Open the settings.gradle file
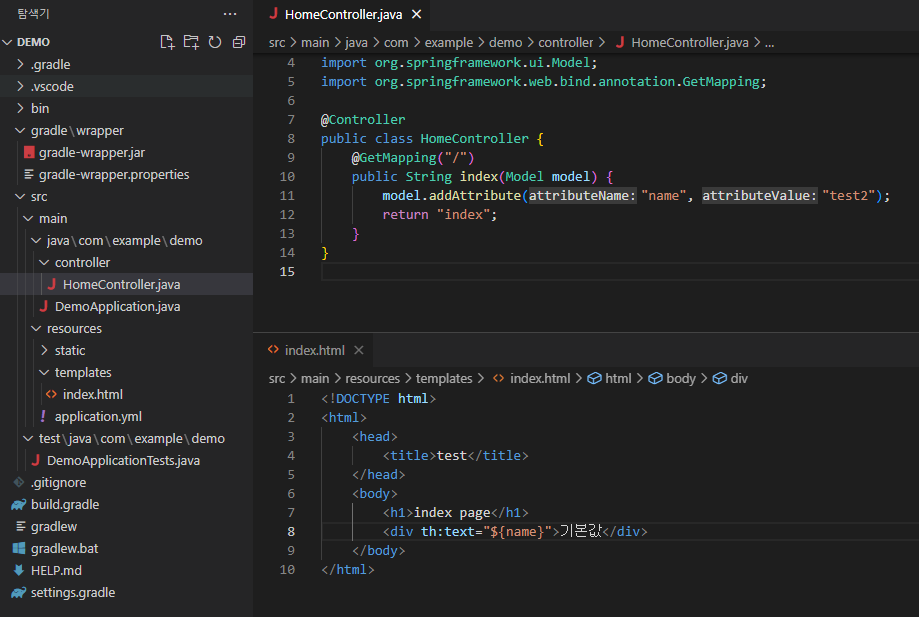919x617 pixels. coord(126,592)
